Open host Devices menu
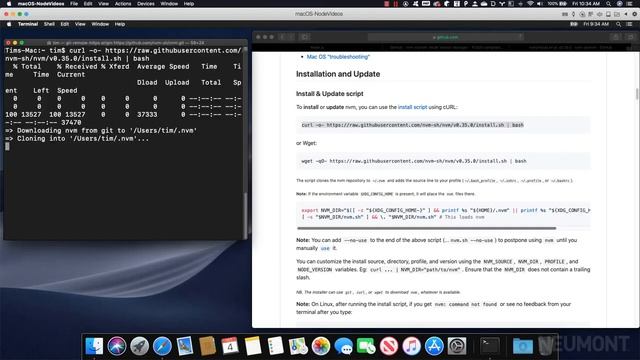 pyautogui.click(x=146, y=4)
